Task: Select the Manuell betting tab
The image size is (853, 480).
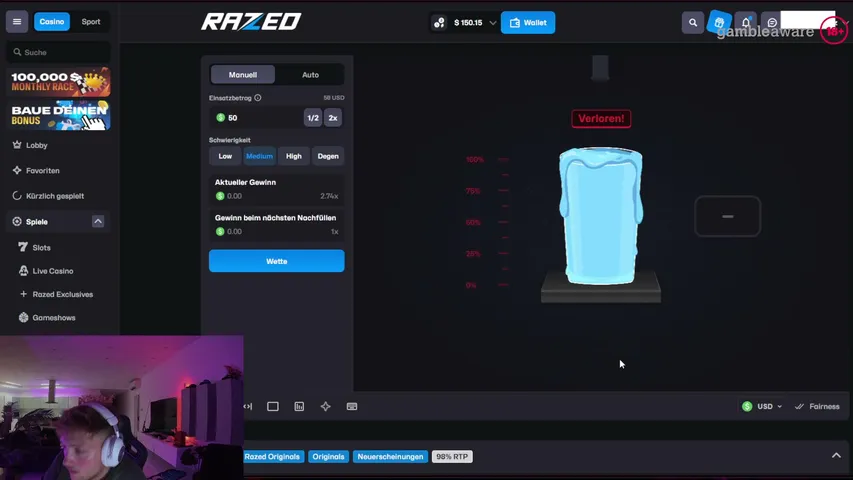Action: [243, 75]
